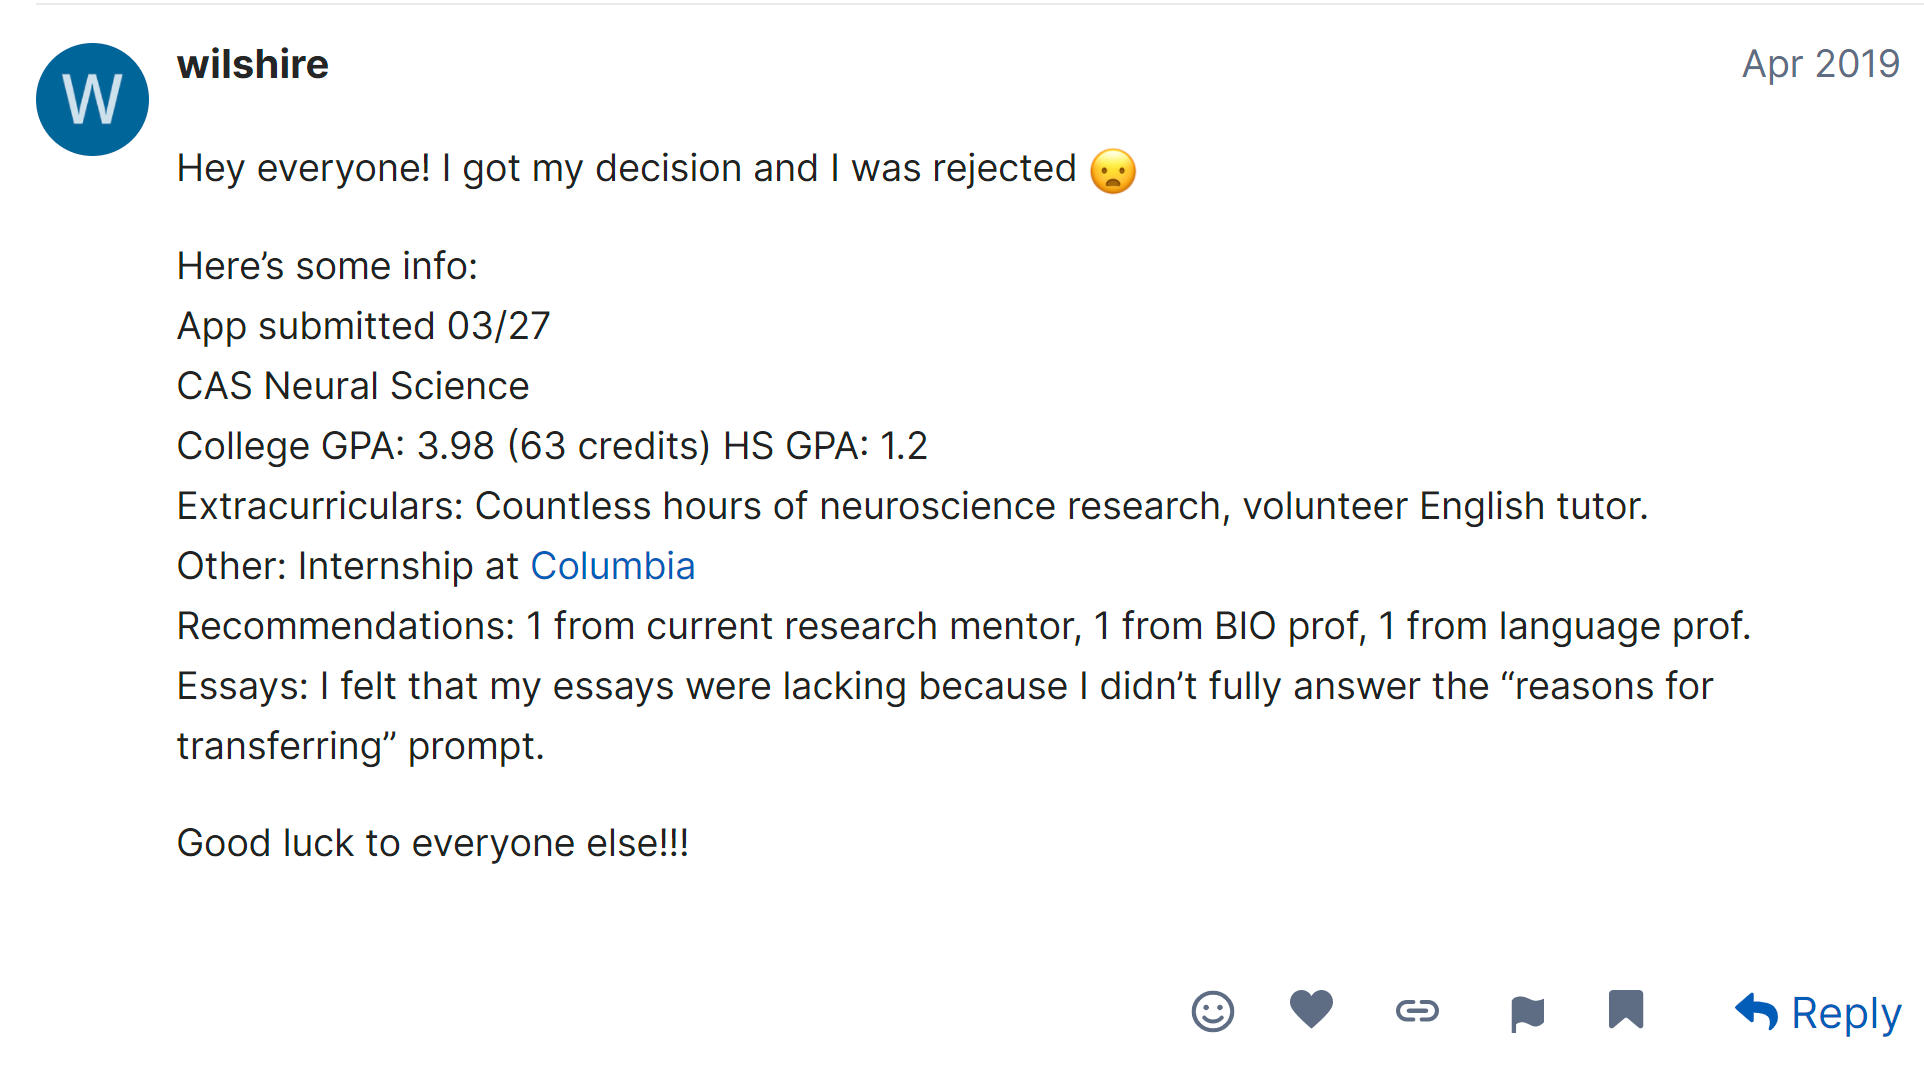Copy the post link via chain icon
The width and height of the screenshot is (1924, 1073).
[1417, 1011]
